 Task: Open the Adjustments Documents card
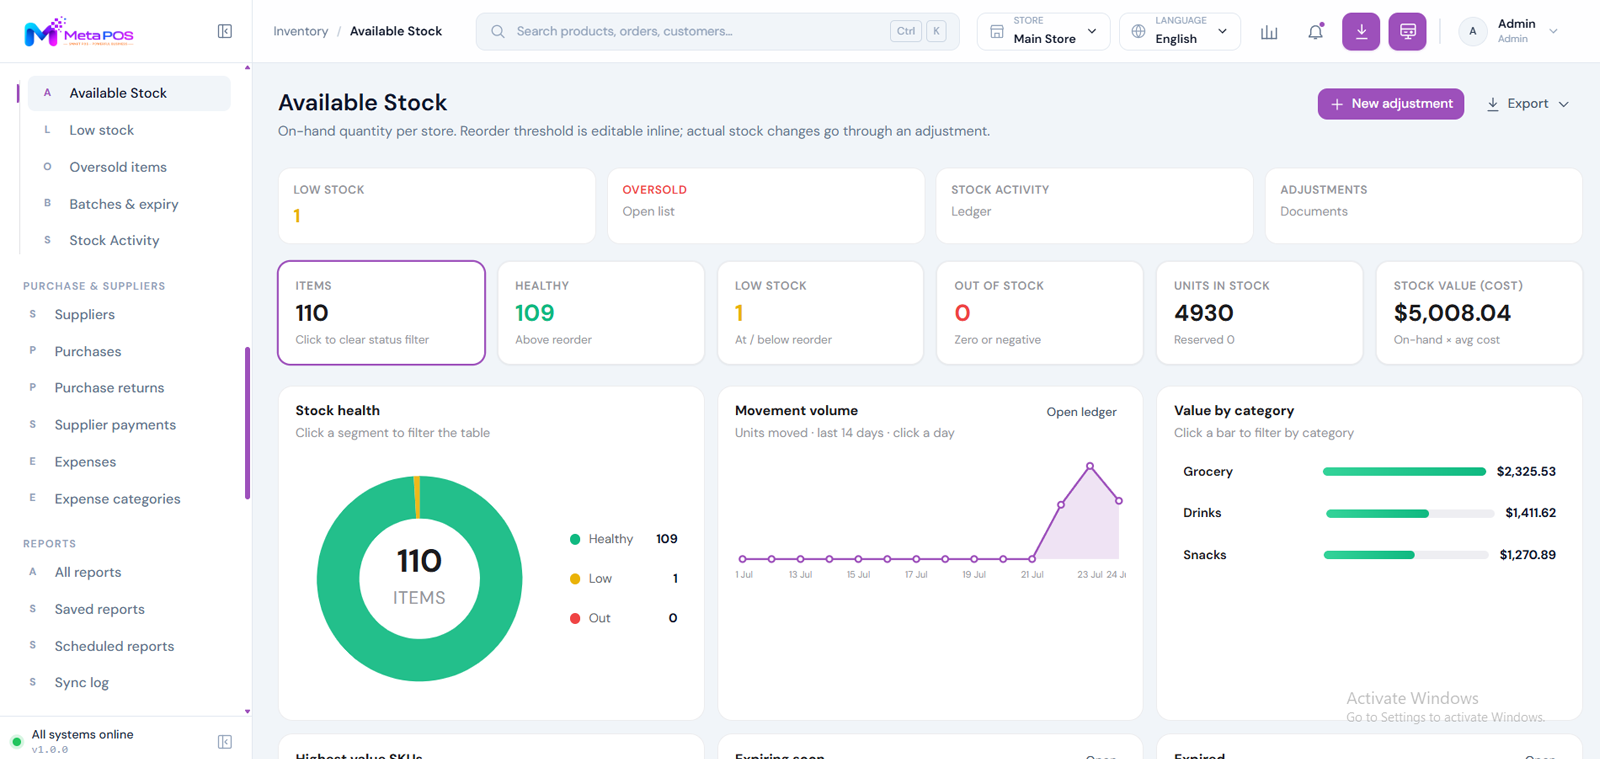pyautogui.click(x=1424, y=205)
